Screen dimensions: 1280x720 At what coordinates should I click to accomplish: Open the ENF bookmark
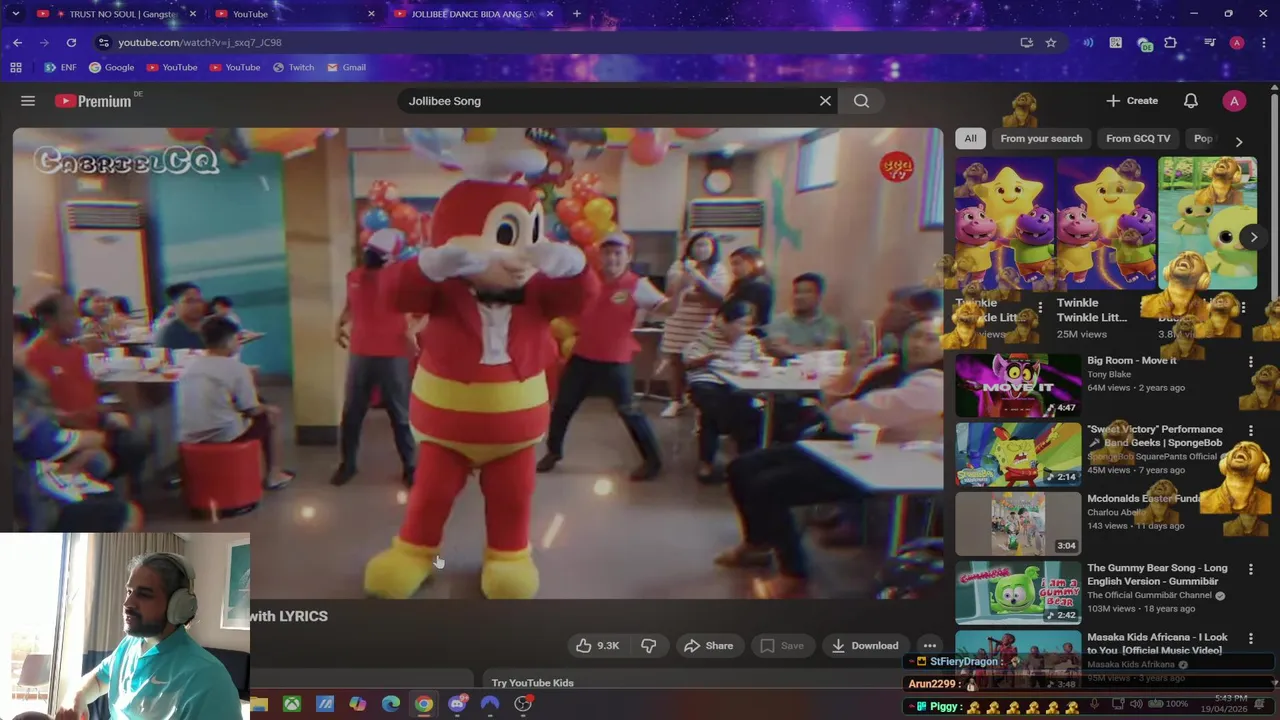tap(60, 68)
